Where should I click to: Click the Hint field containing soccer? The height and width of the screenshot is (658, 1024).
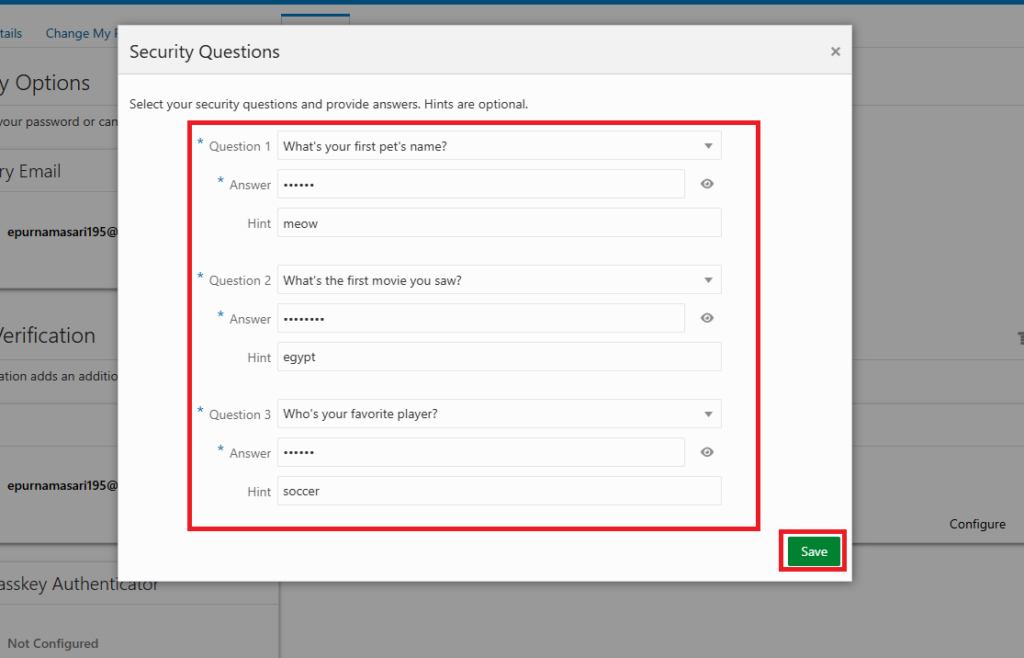pos(500,491)
